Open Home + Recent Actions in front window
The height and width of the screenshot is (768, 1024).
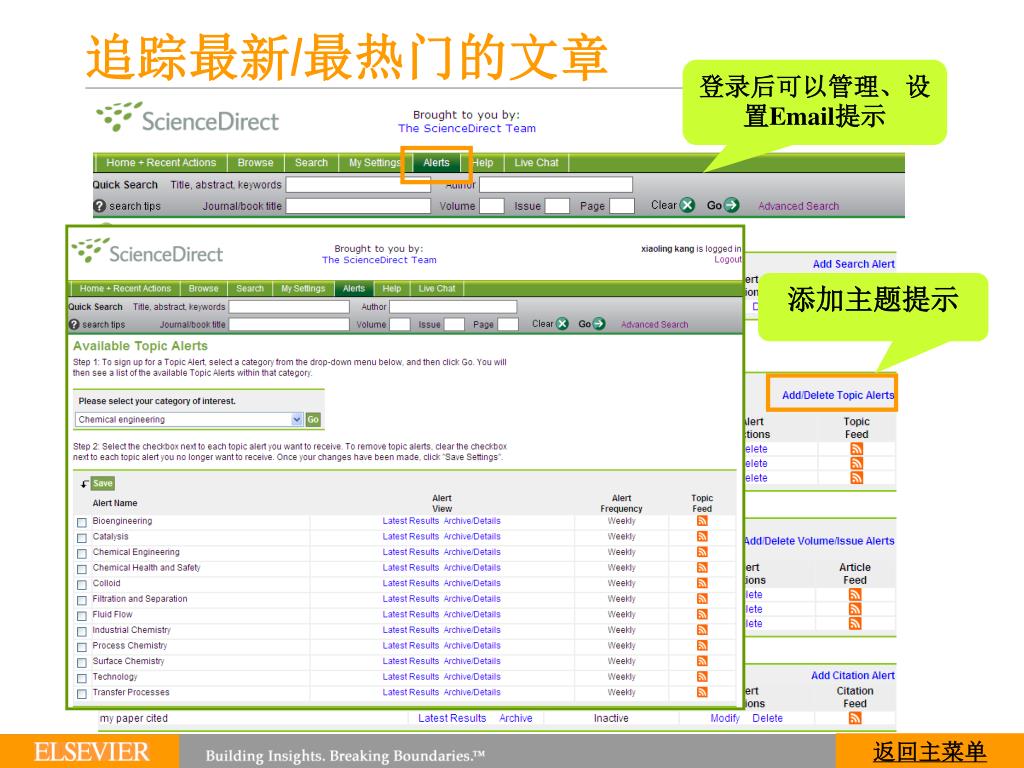coord(125,289)
